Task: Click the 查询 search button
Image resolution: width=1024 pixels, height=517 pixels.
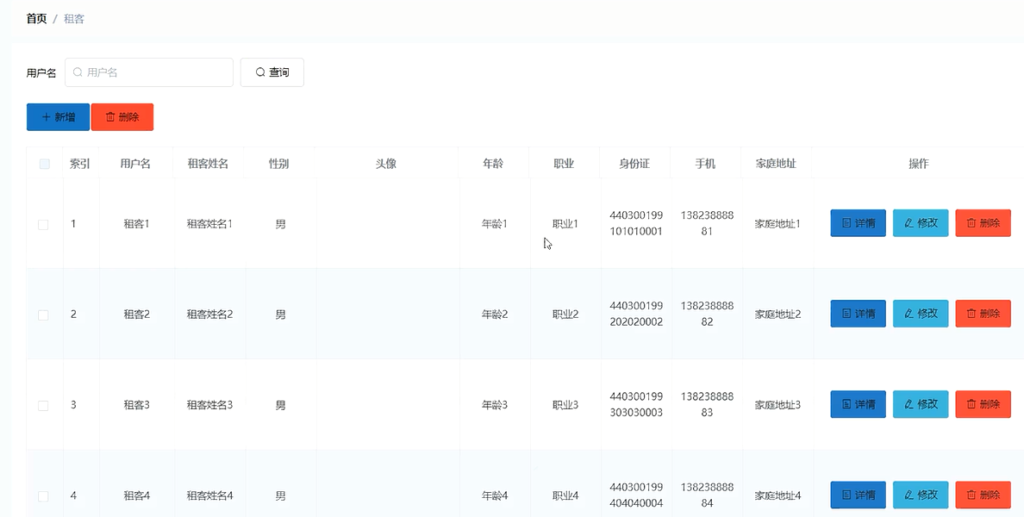Action: [272, 72]
